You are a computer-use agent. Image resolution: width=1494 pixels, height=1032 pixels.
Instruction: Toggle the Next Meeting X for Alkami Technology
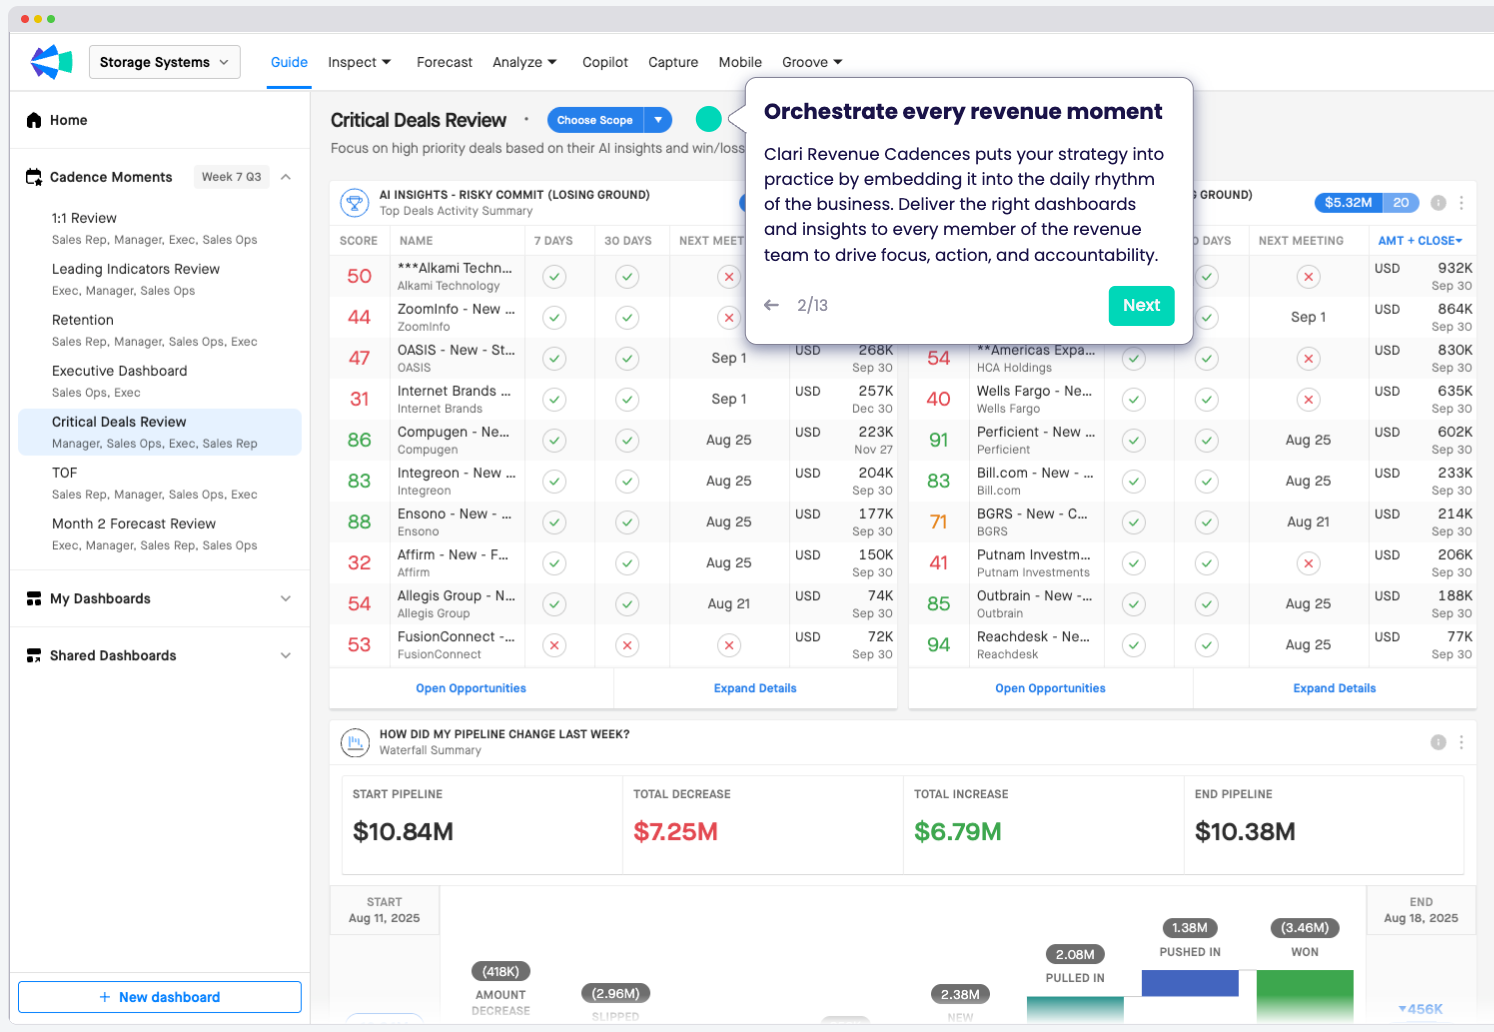tap(729, 277)
